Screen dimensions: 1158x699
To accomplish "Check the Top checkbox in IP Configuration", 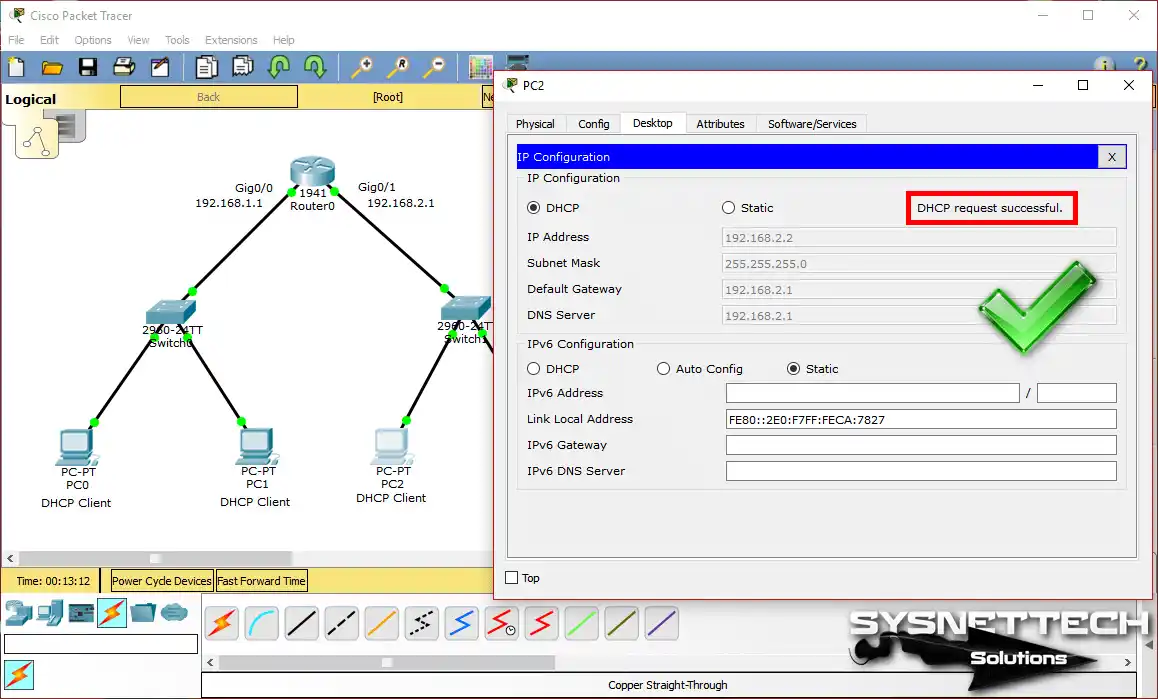I will click(x=509, y=577).
